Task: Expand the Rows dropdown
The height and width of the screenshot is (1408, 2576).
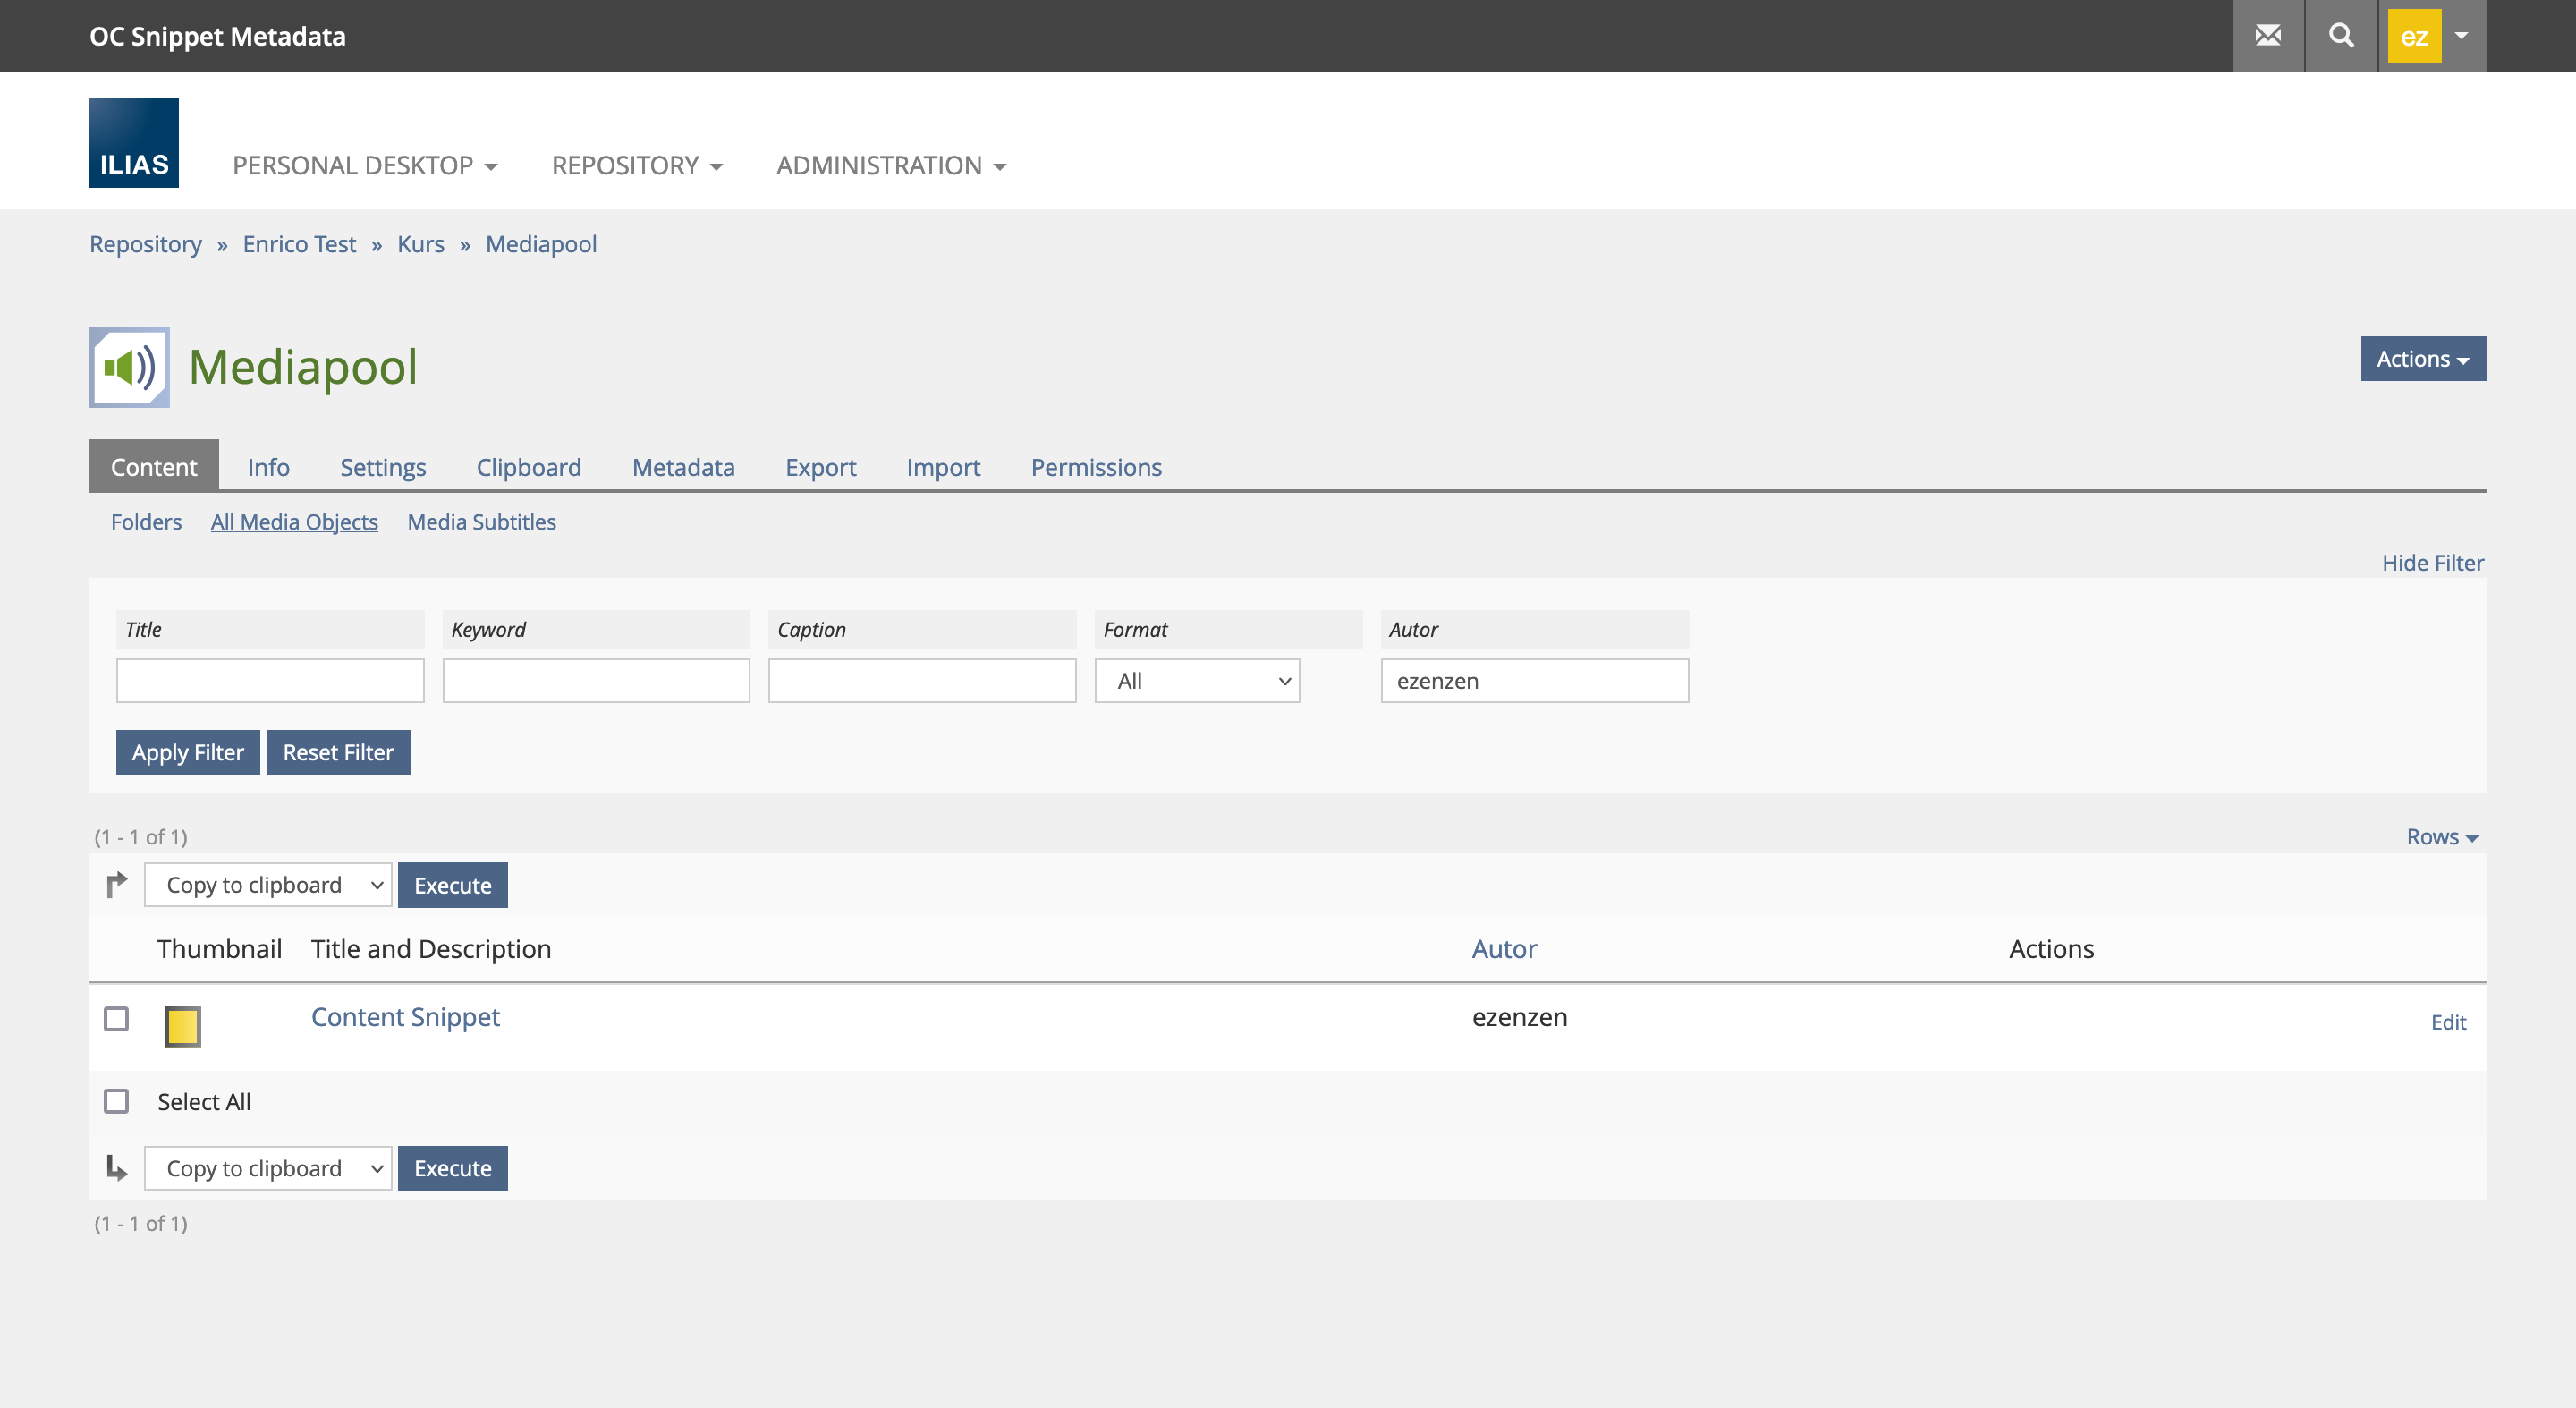Action: pos(2441,837)
